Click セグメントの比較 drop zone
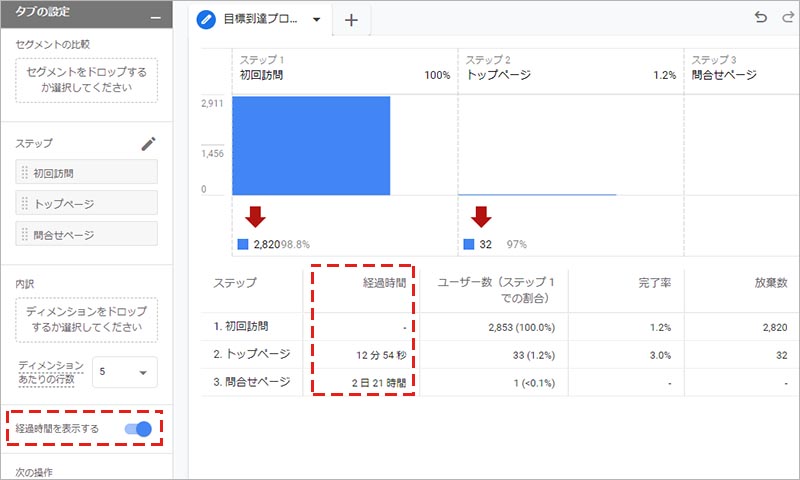 (x=86, y=80)
